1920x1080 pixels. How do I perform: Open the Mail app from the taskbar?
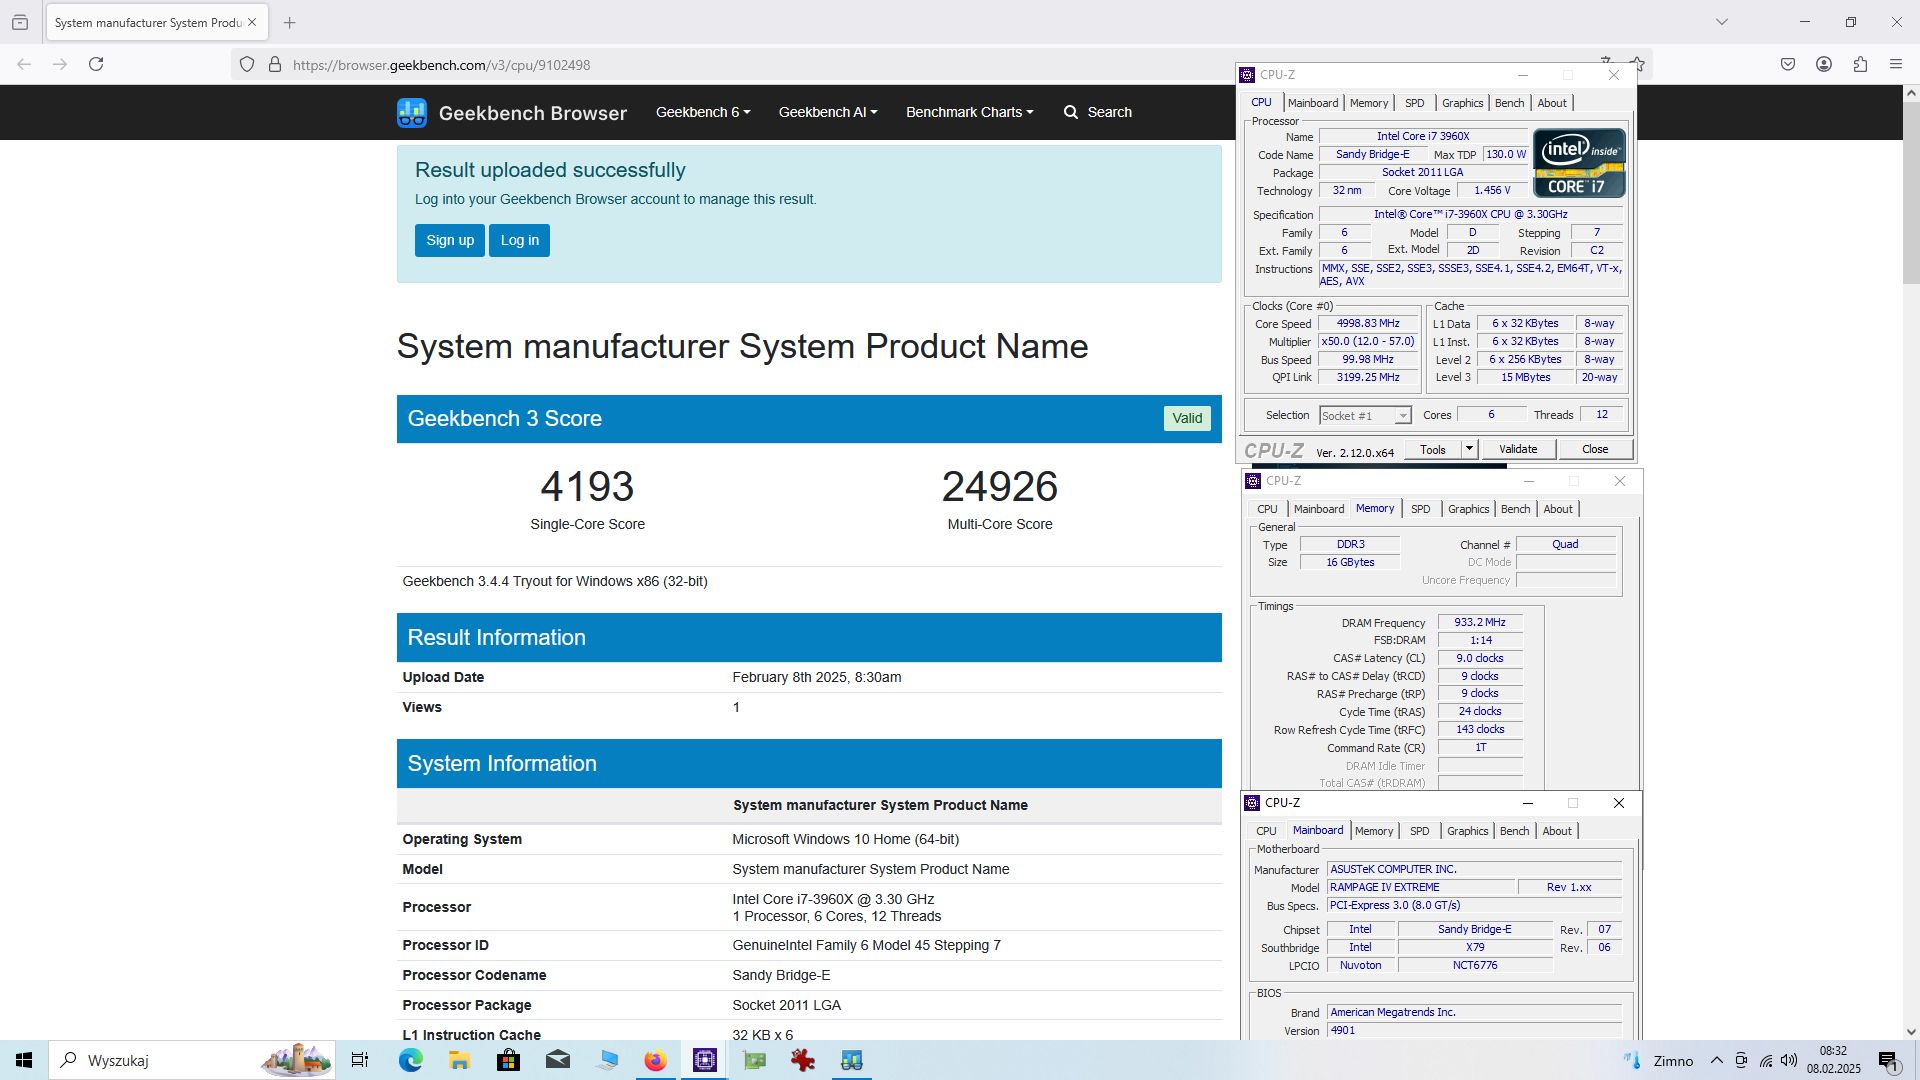coord(557,1060)
